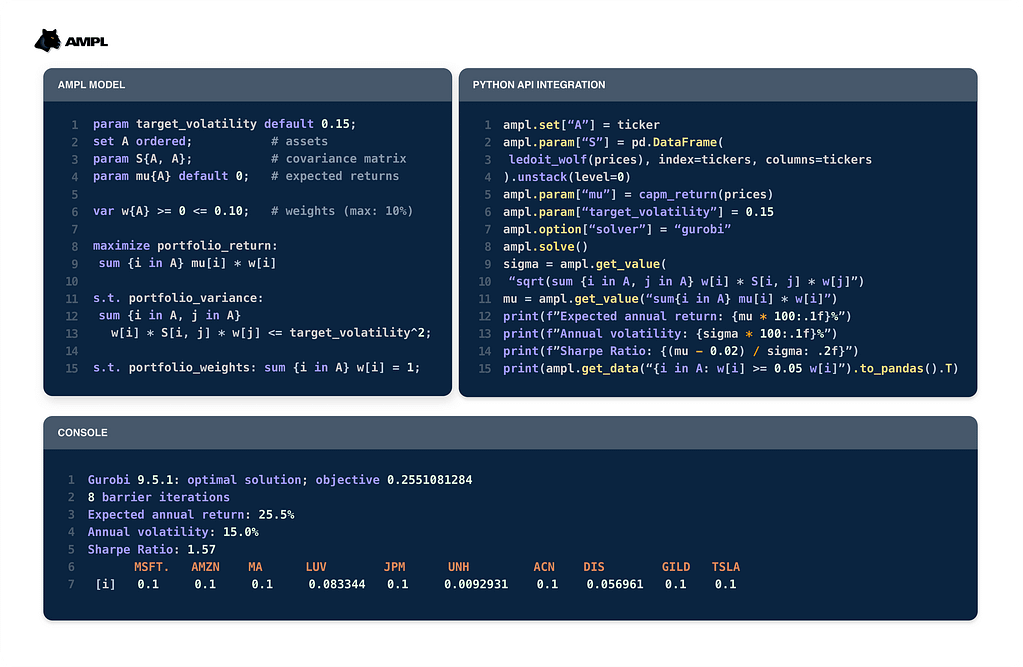
Task: Select the PYTHON API INTEGRATION panel header
Action: pos(538,85)
